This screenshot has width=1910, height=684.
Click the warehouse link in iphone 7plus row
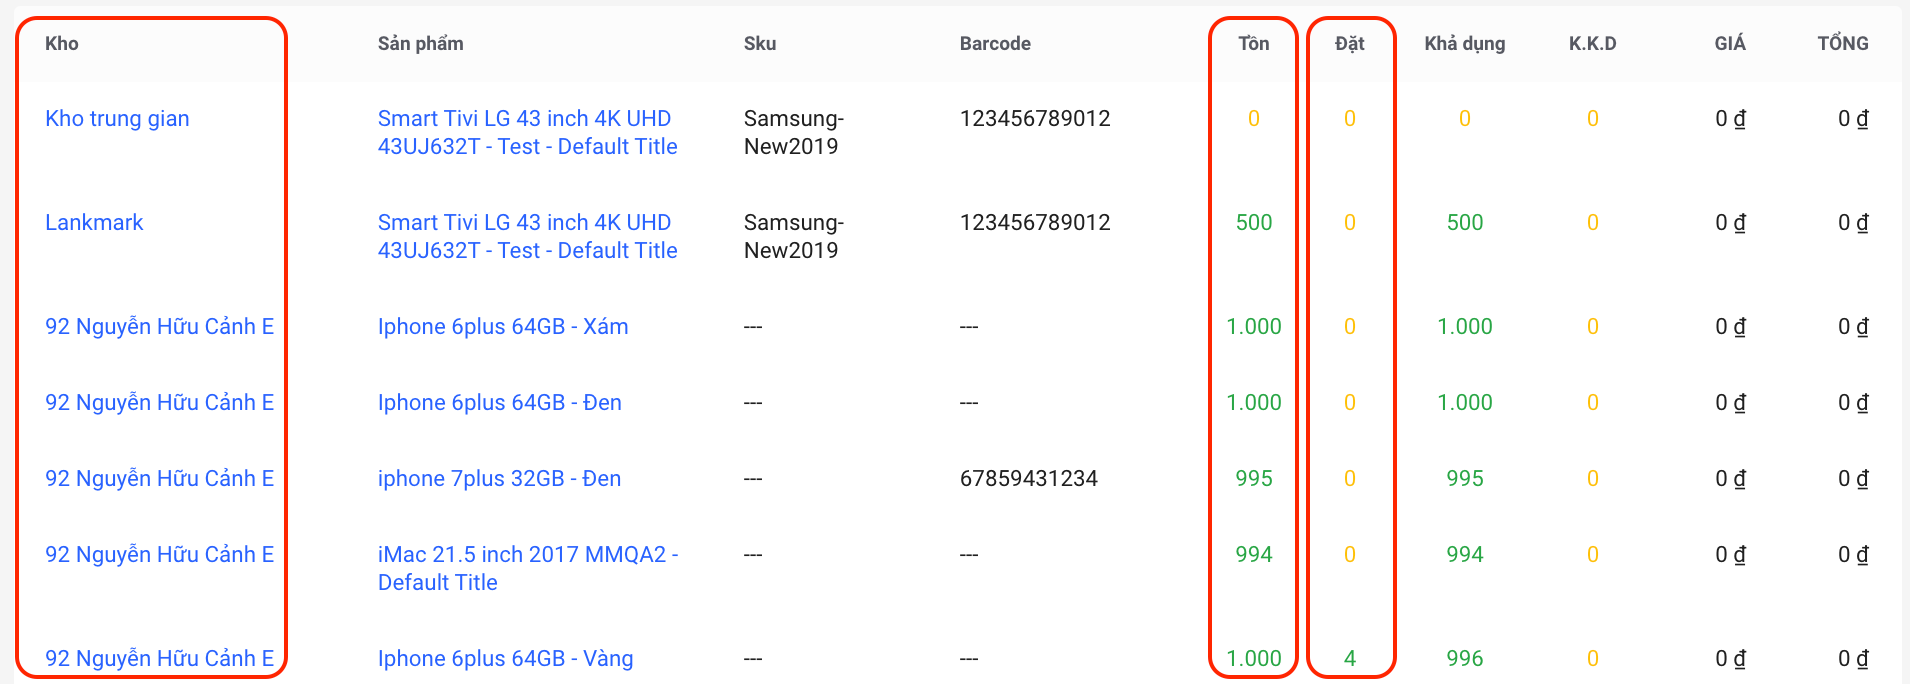[159, 478]
